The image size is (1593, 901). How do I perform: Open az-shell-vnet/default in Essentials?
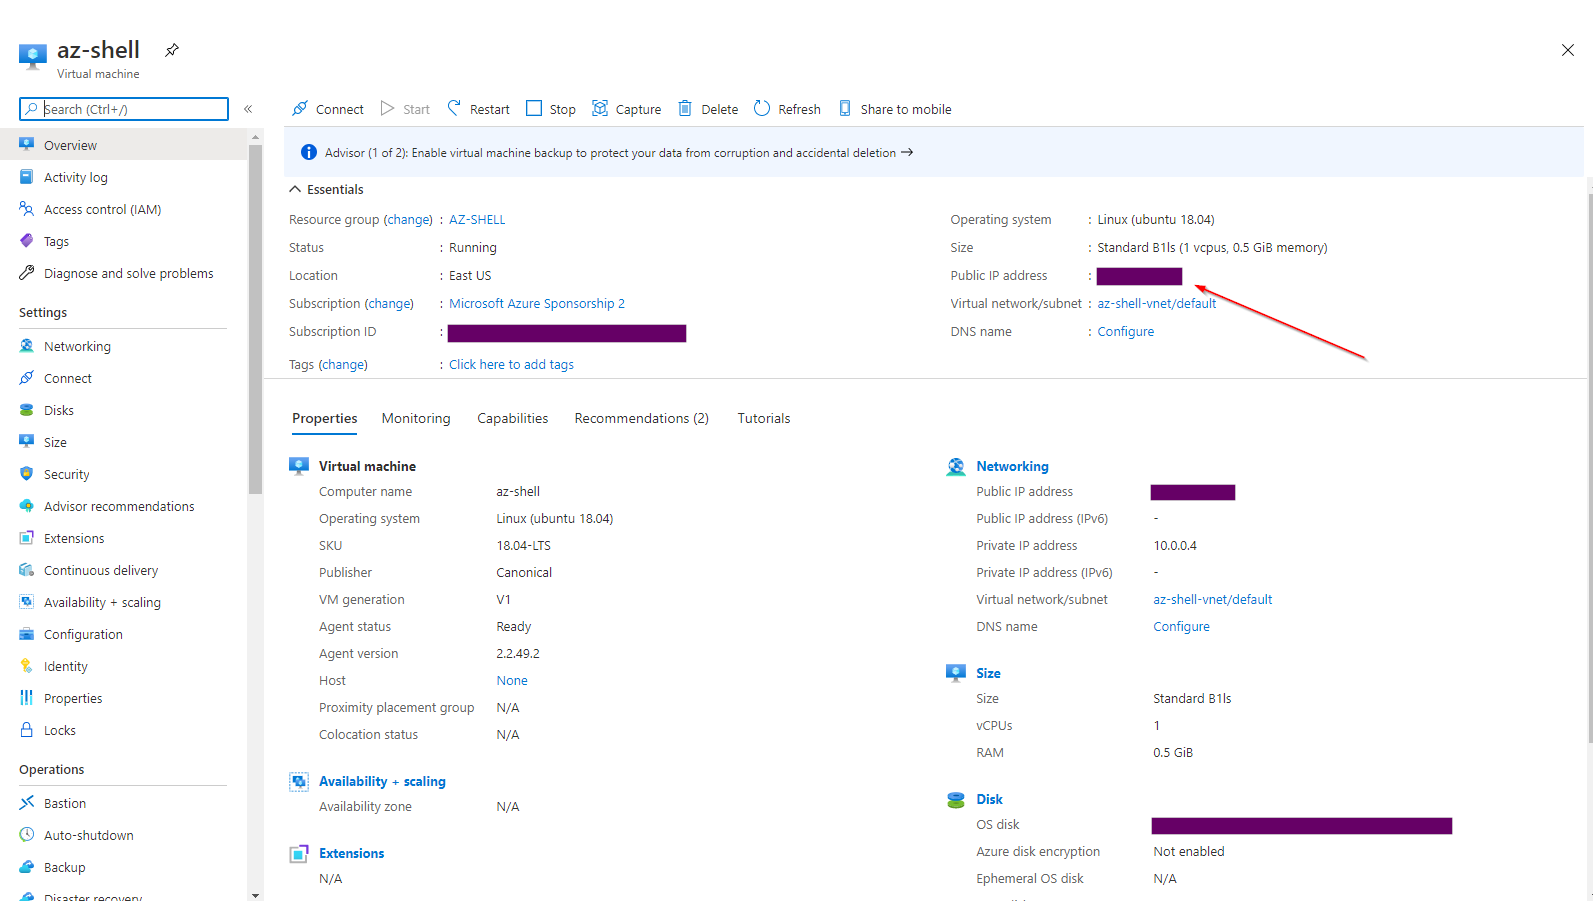point(1157,304)
